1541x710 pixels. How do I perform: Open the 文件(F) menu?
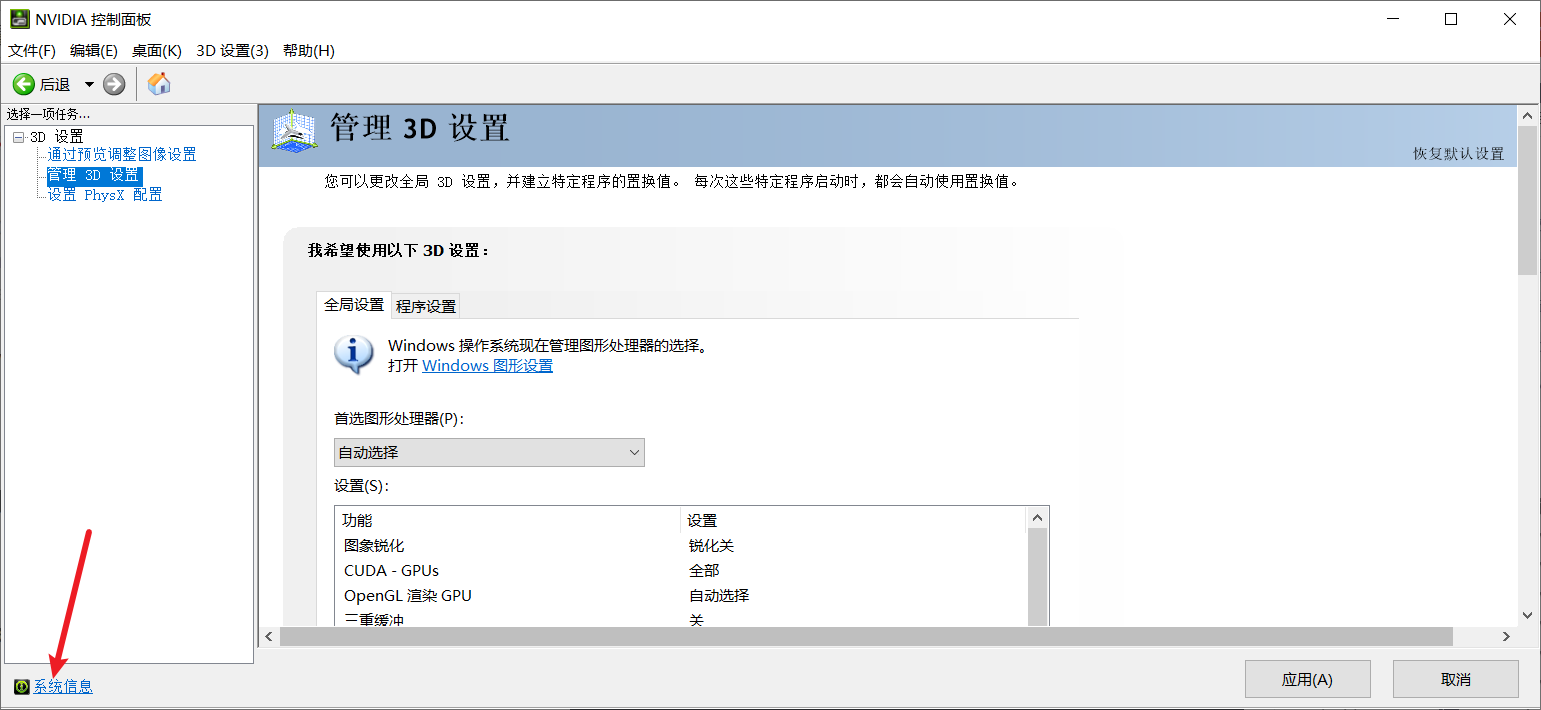coord(32,50)
